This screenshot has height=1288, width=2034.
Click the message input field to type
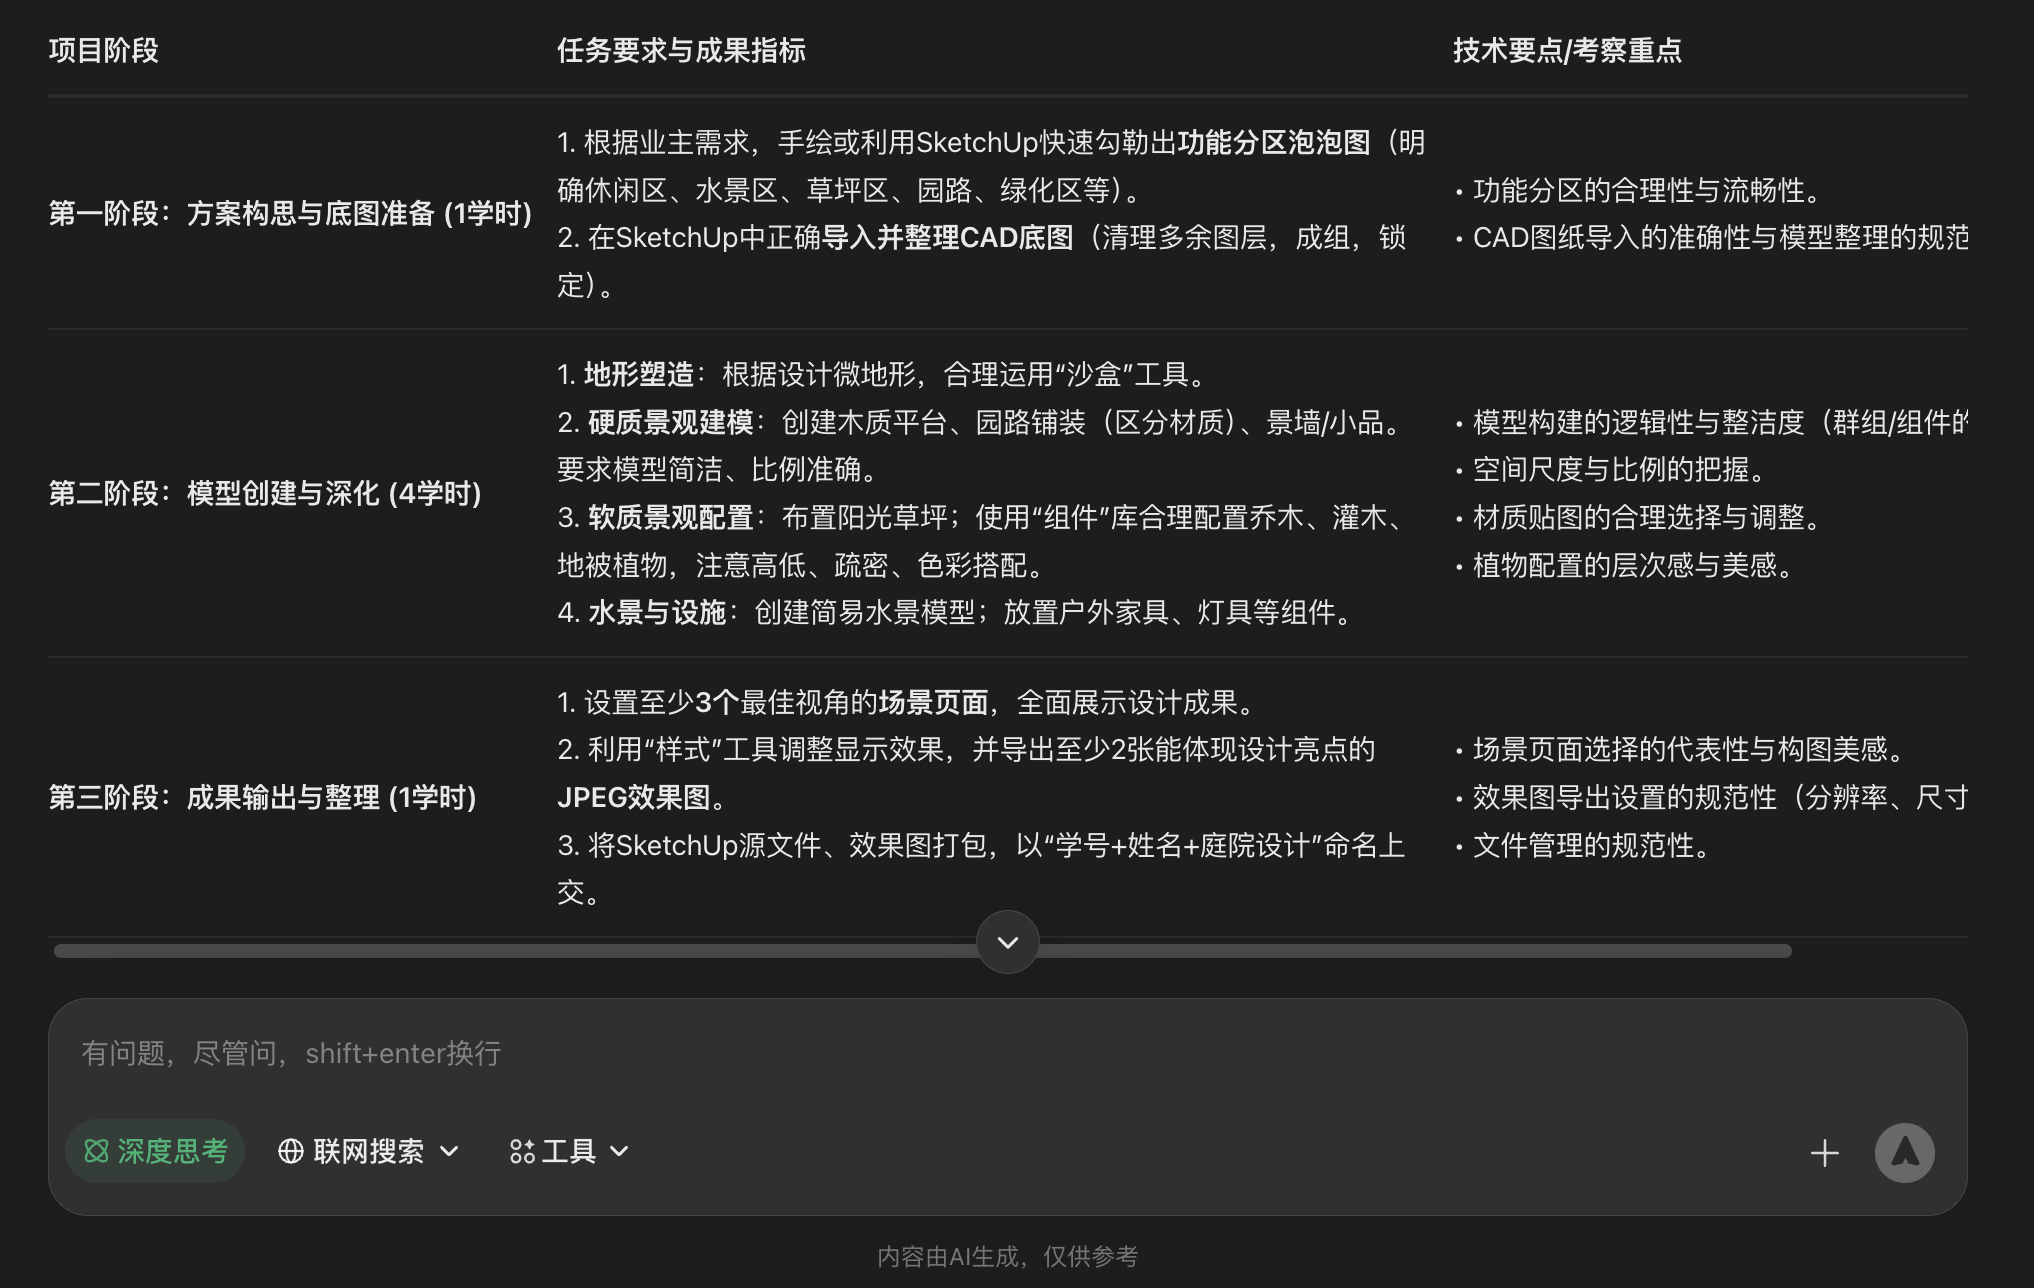tap(700, 1053)
